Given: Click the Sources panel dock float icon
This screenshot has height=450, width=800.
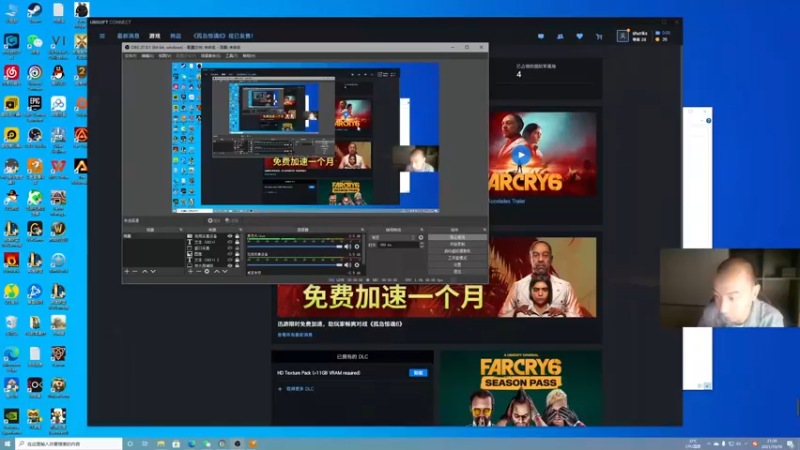Looking at the screenshot, I should click(241, 230).
